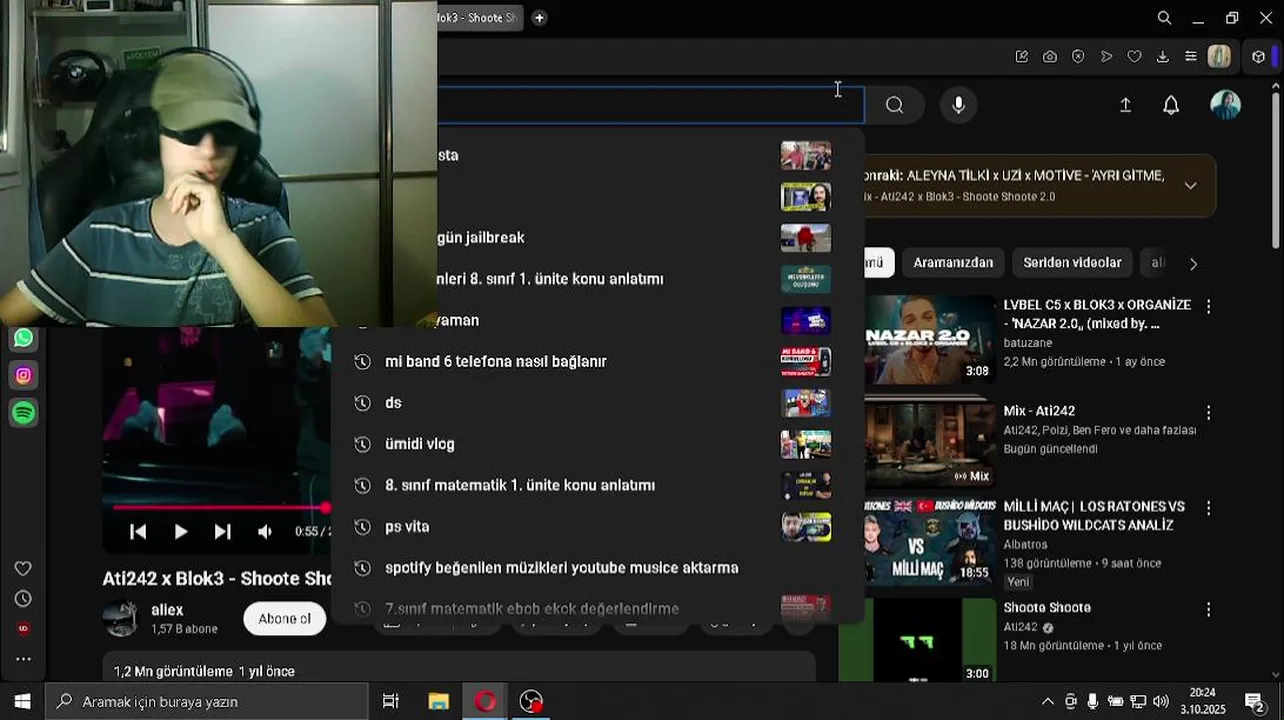Open the YouTube notifications bell
This screenshot has height=720, width=1284.
(1171, 105)
